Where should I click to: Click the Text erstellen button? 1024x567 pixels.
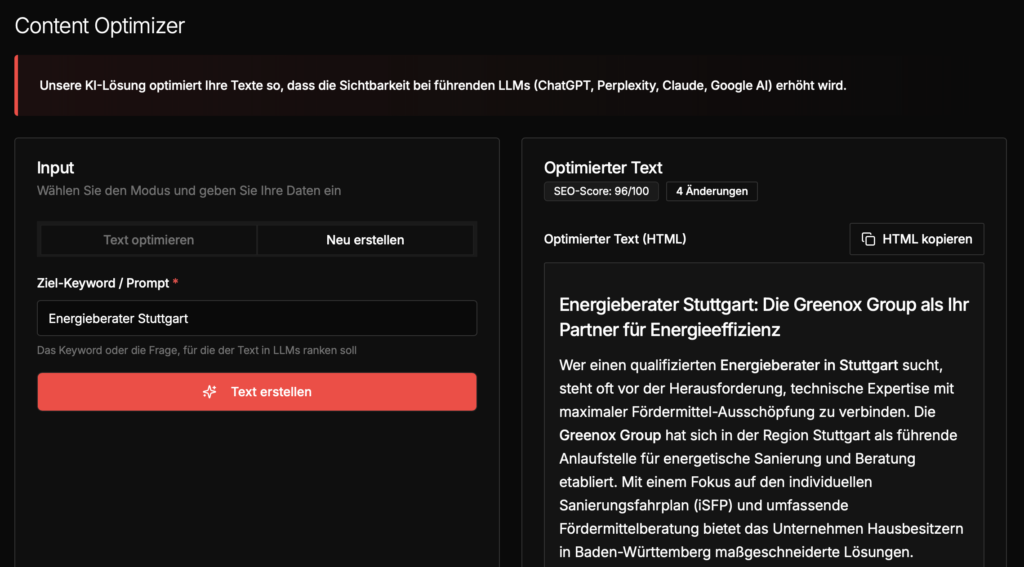[x=257, y=392]
